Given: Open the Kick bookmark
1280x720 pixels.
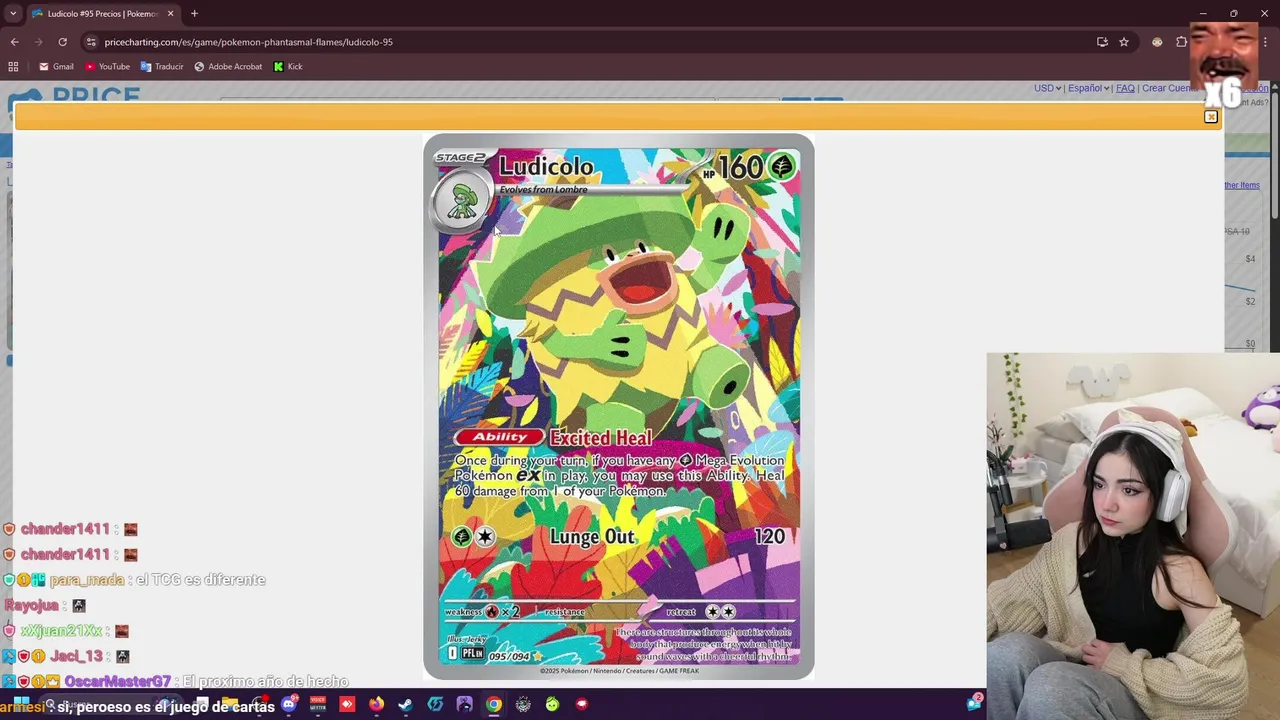Looking at the screenshot, I should tap(288, 67).
